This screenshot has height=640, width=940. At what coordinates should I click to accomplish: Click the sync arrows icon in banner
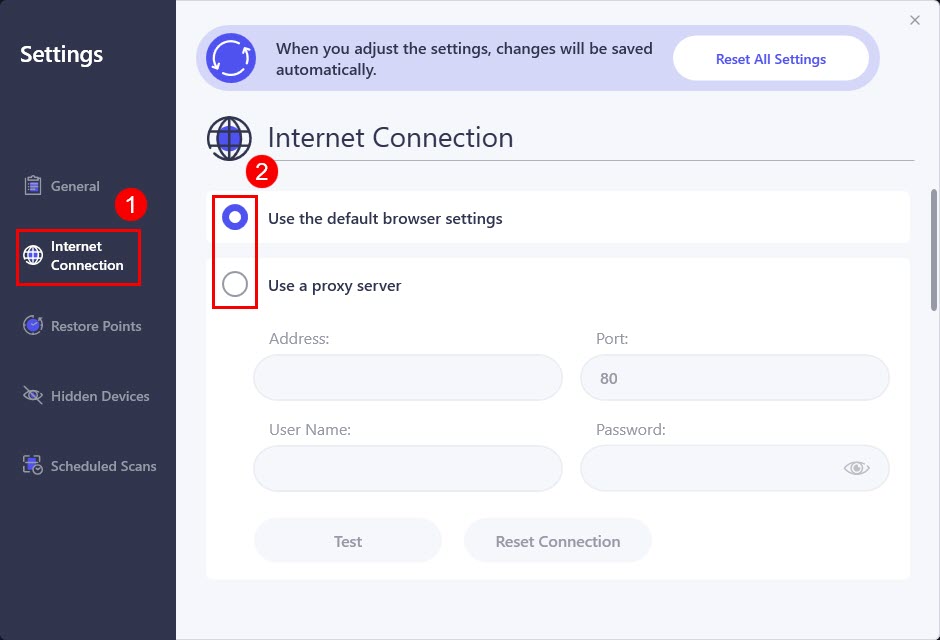[x=231, y=58]
